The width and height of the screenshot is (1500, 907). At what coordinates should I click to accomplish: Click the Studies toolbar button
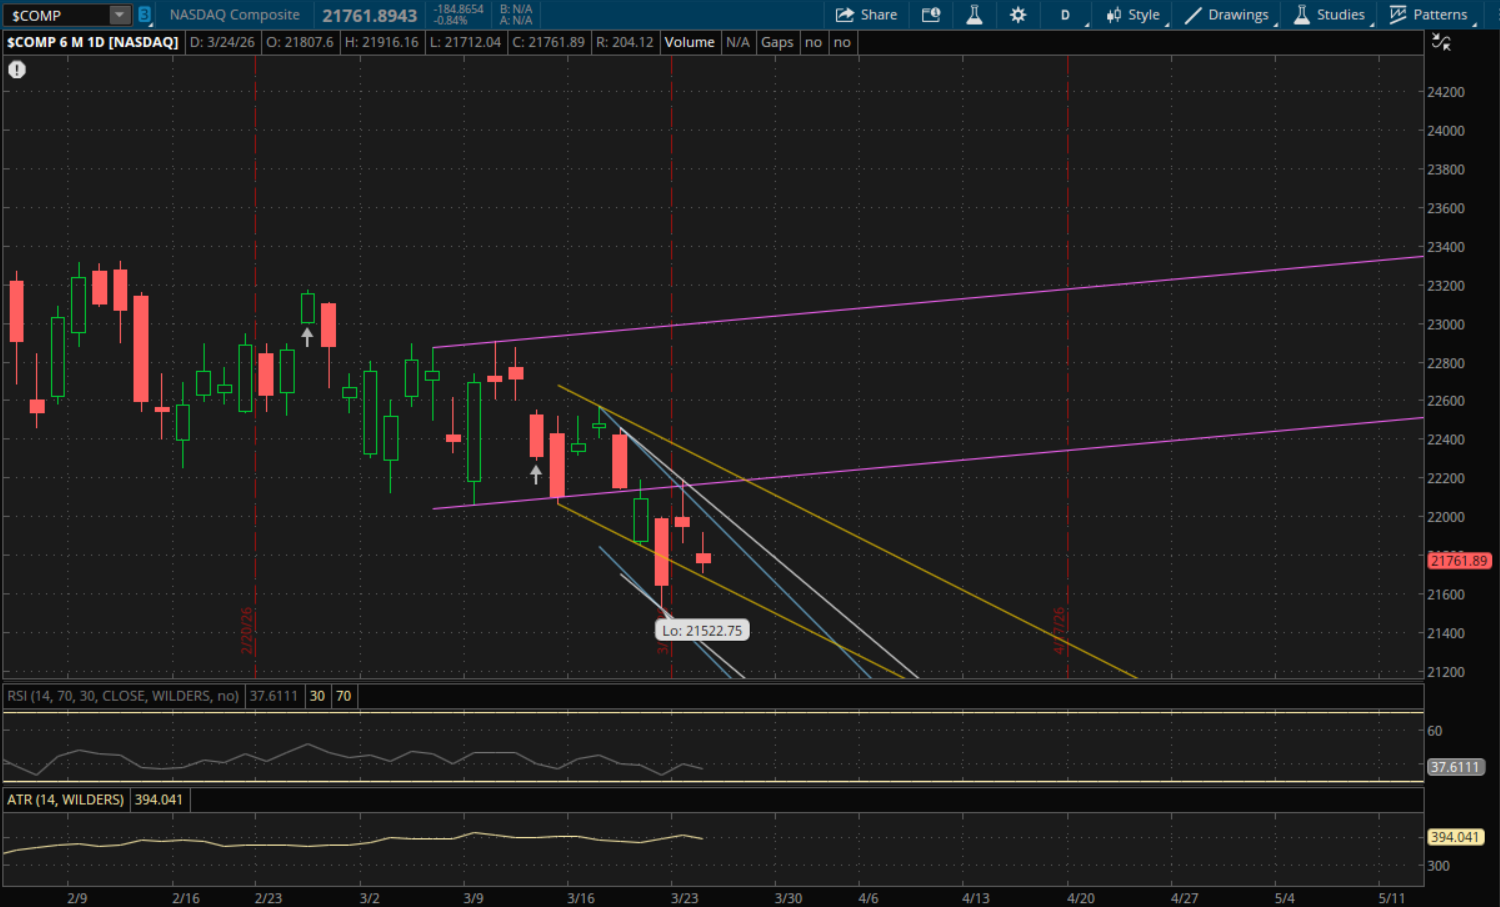click(1329, 15)
